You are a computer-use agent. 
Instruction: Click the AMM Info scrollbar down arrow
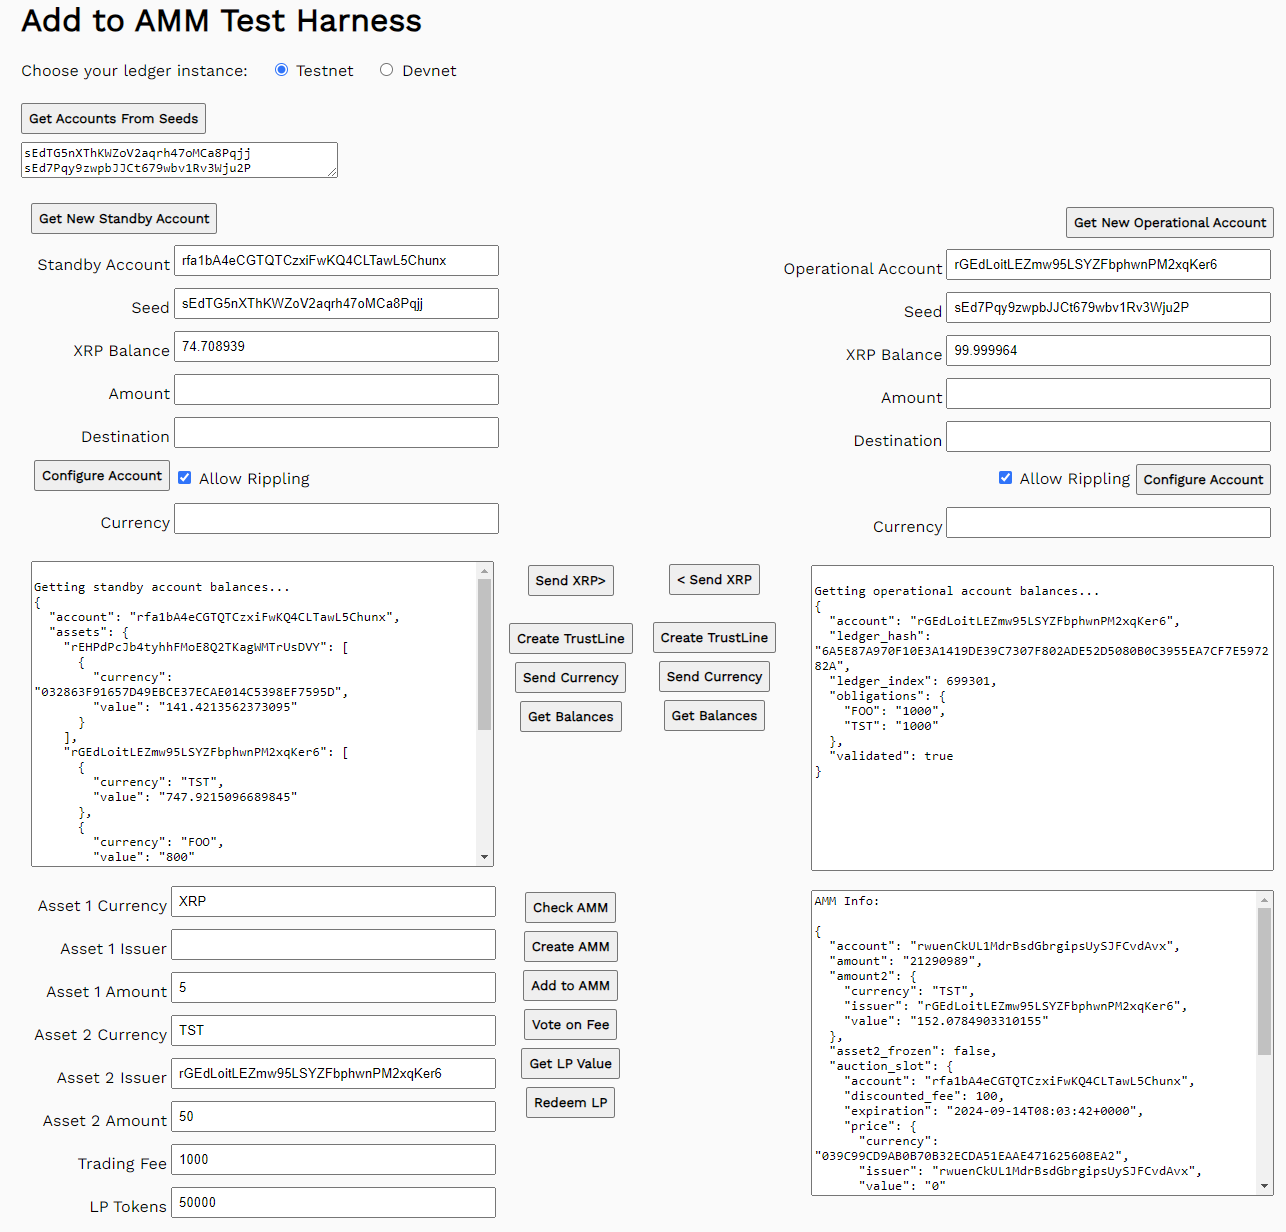pos(1265,1186)
